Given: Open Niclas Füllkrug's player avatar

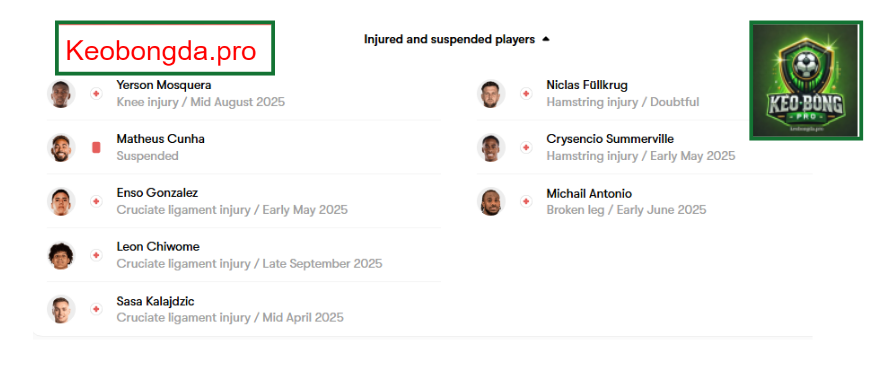Looking at the screenshot, I should pos(491,94).
